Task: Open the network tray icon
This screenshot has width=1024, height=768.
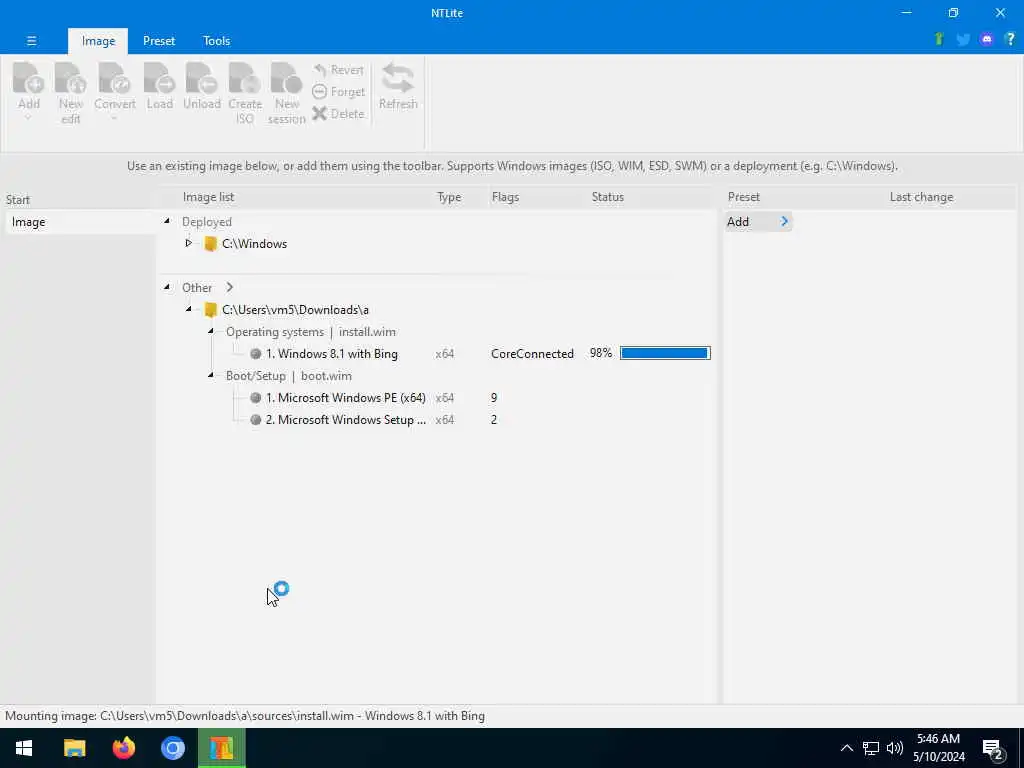Action: (x=871, y=748)
